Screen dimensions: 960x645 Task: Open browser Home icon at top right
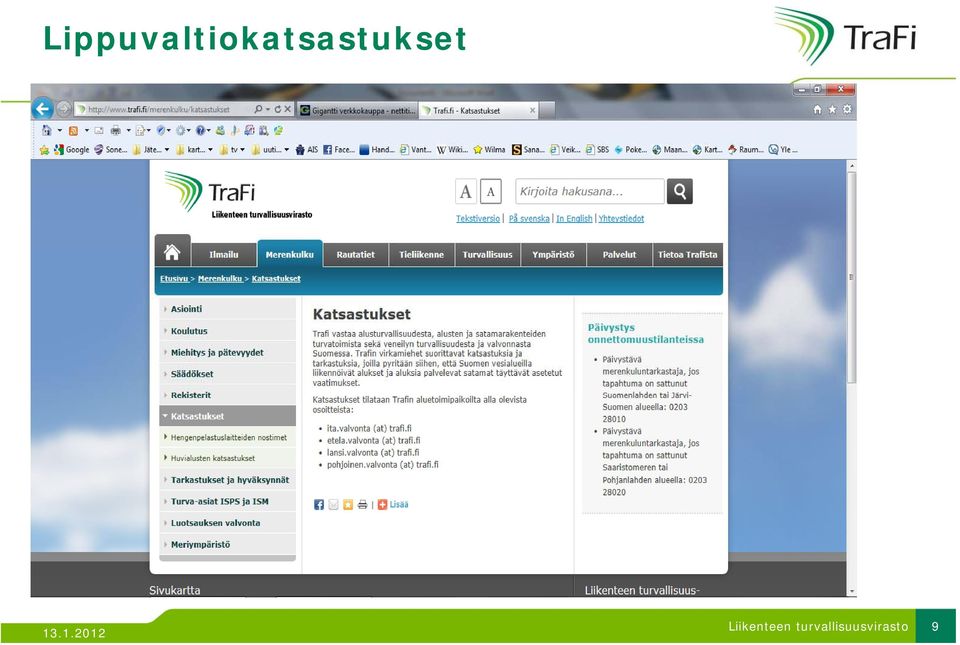coord(817,109)
